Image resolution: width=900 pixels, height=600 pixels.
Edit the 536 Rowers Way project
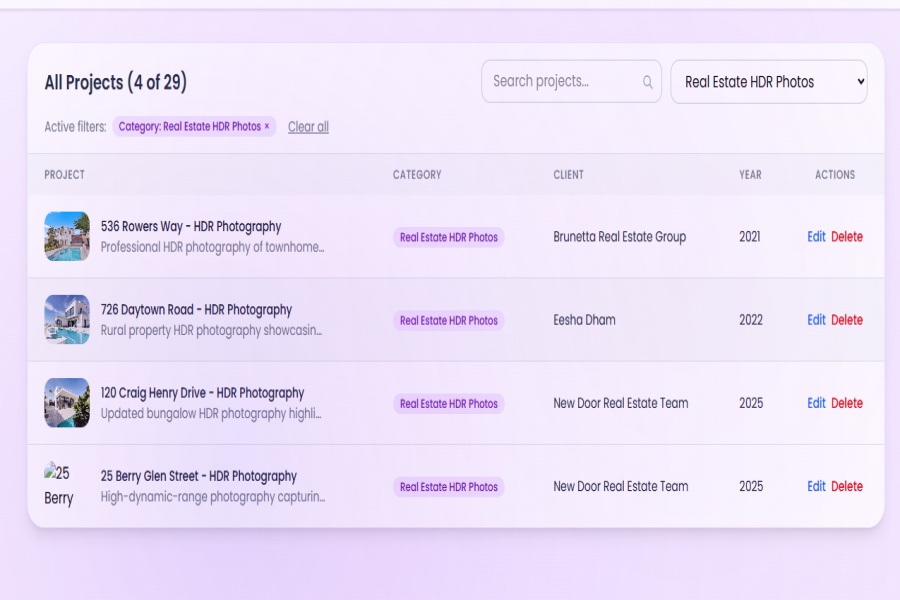pyautogui.click(x=816, y=237)
